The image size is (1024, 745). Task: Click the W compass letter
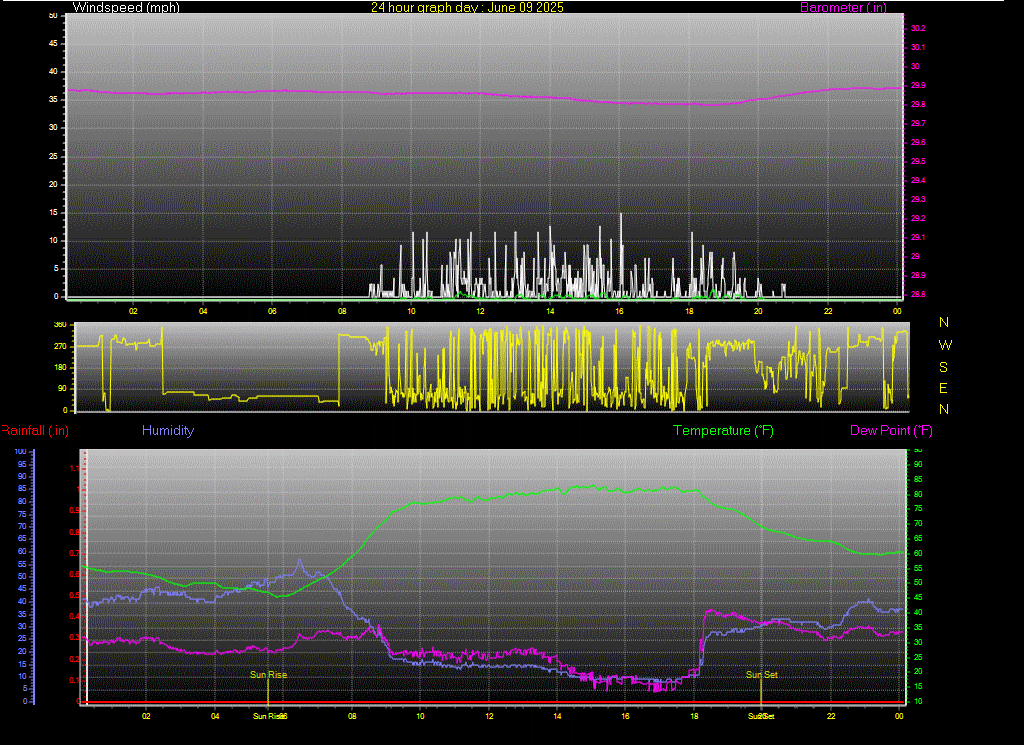945,345
